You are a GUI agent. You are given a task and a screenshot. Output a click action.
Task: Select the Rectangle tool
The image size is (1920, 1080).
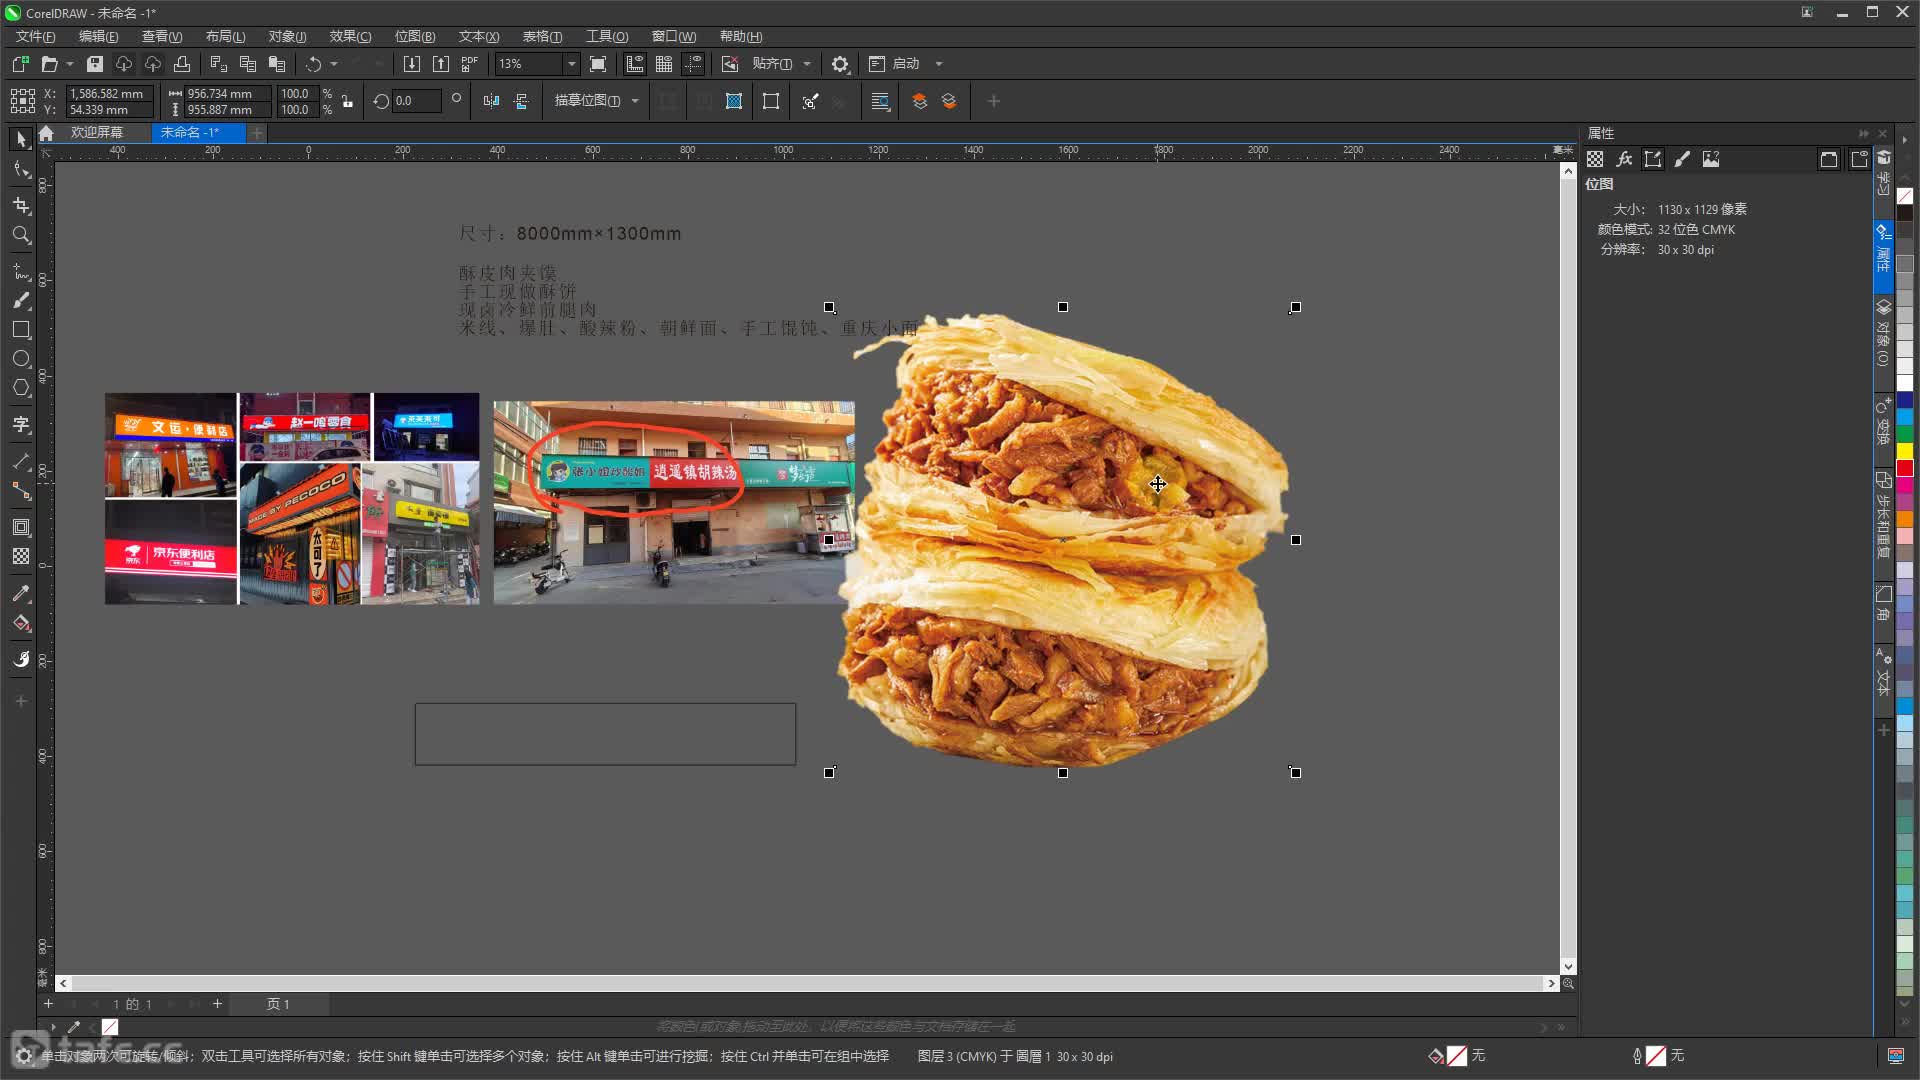point(21,330)
